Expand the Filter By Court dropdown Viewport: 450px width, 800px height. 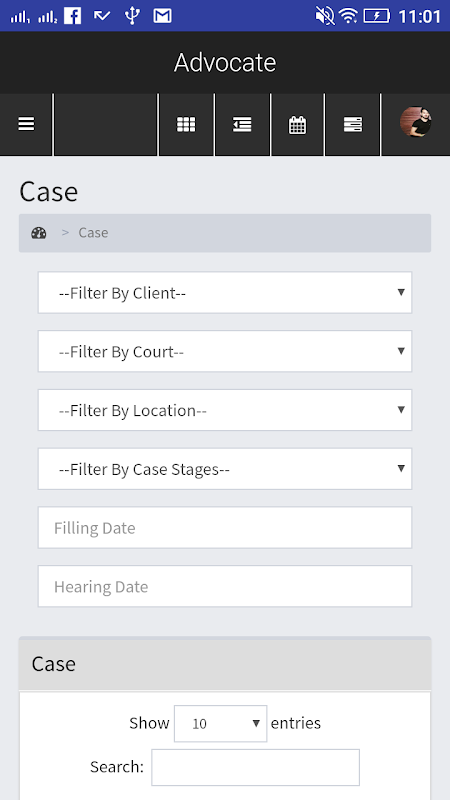225,352
